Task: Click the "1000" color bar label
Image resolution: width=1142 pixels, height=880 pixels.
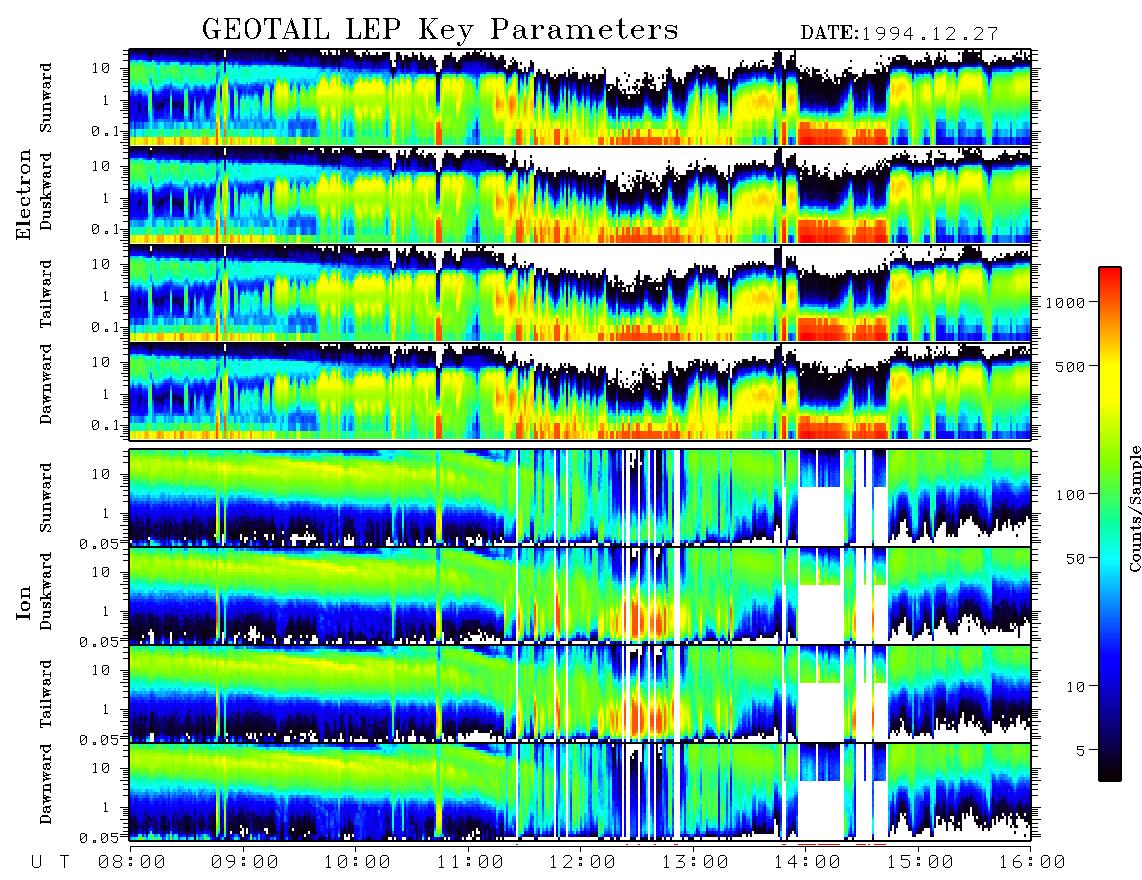Action: click(1065, 302)
